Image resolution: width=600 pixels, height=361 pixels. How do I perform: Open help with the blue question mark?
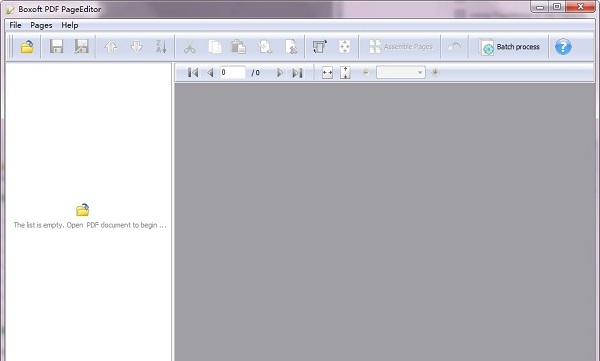(563, 47)
